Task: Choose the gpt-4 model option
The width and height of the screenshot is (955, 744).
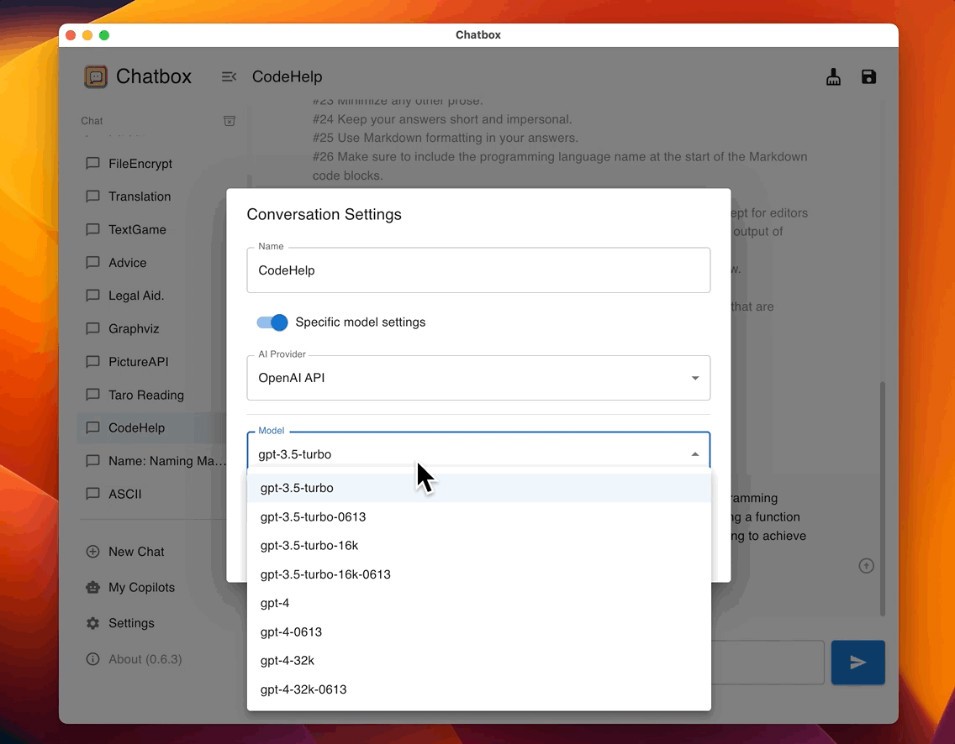Action: [x=479, y=603]
